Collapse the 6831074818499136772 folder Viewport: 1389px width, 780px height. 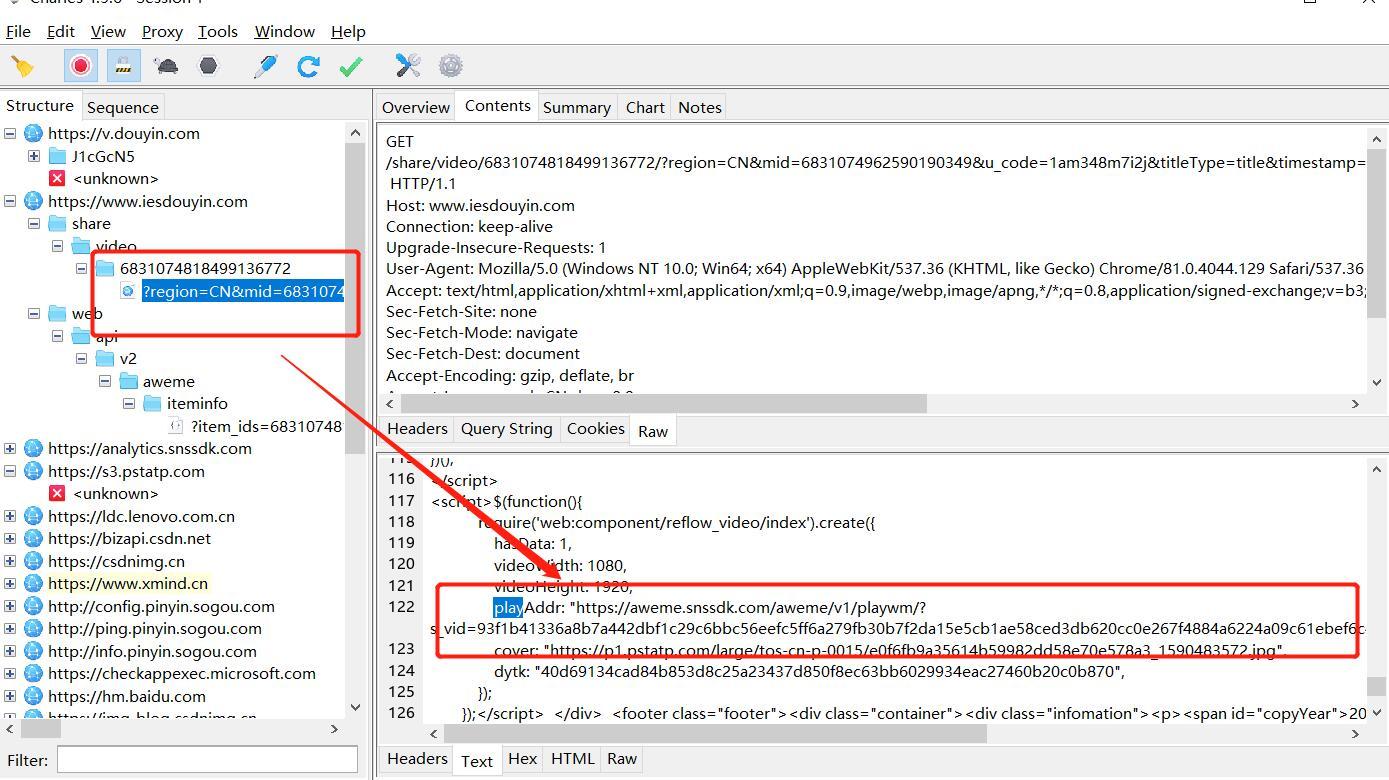click(x=82, y=268)
